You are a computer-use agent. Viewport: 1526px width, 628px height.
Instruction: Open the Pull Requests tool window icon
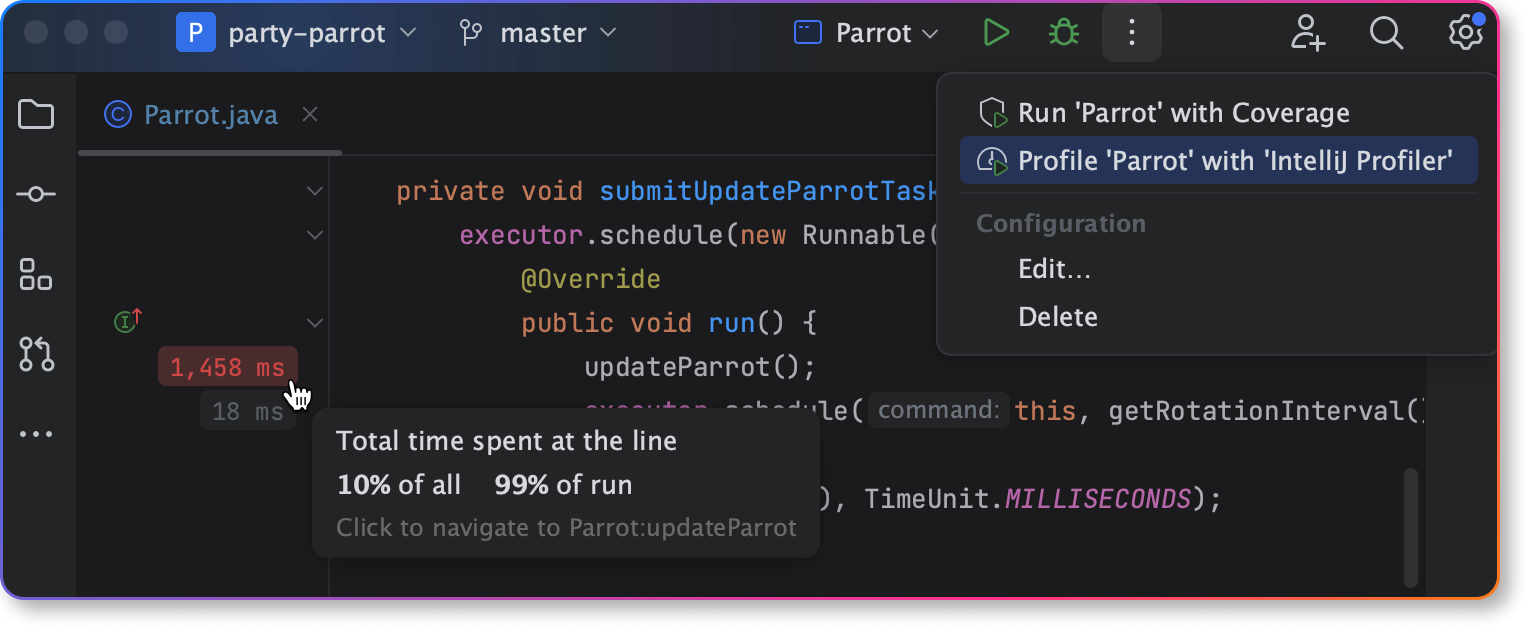[x=36, y=354]
